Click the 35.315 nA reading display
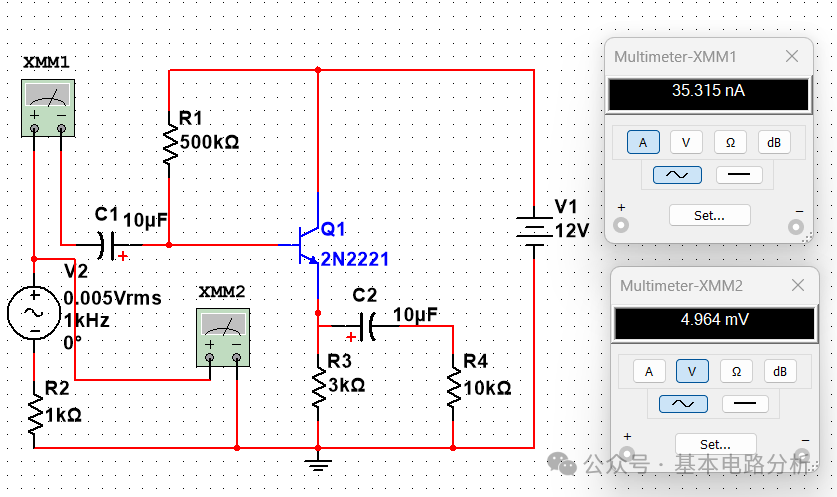837x497 pixels. point(709,94)
